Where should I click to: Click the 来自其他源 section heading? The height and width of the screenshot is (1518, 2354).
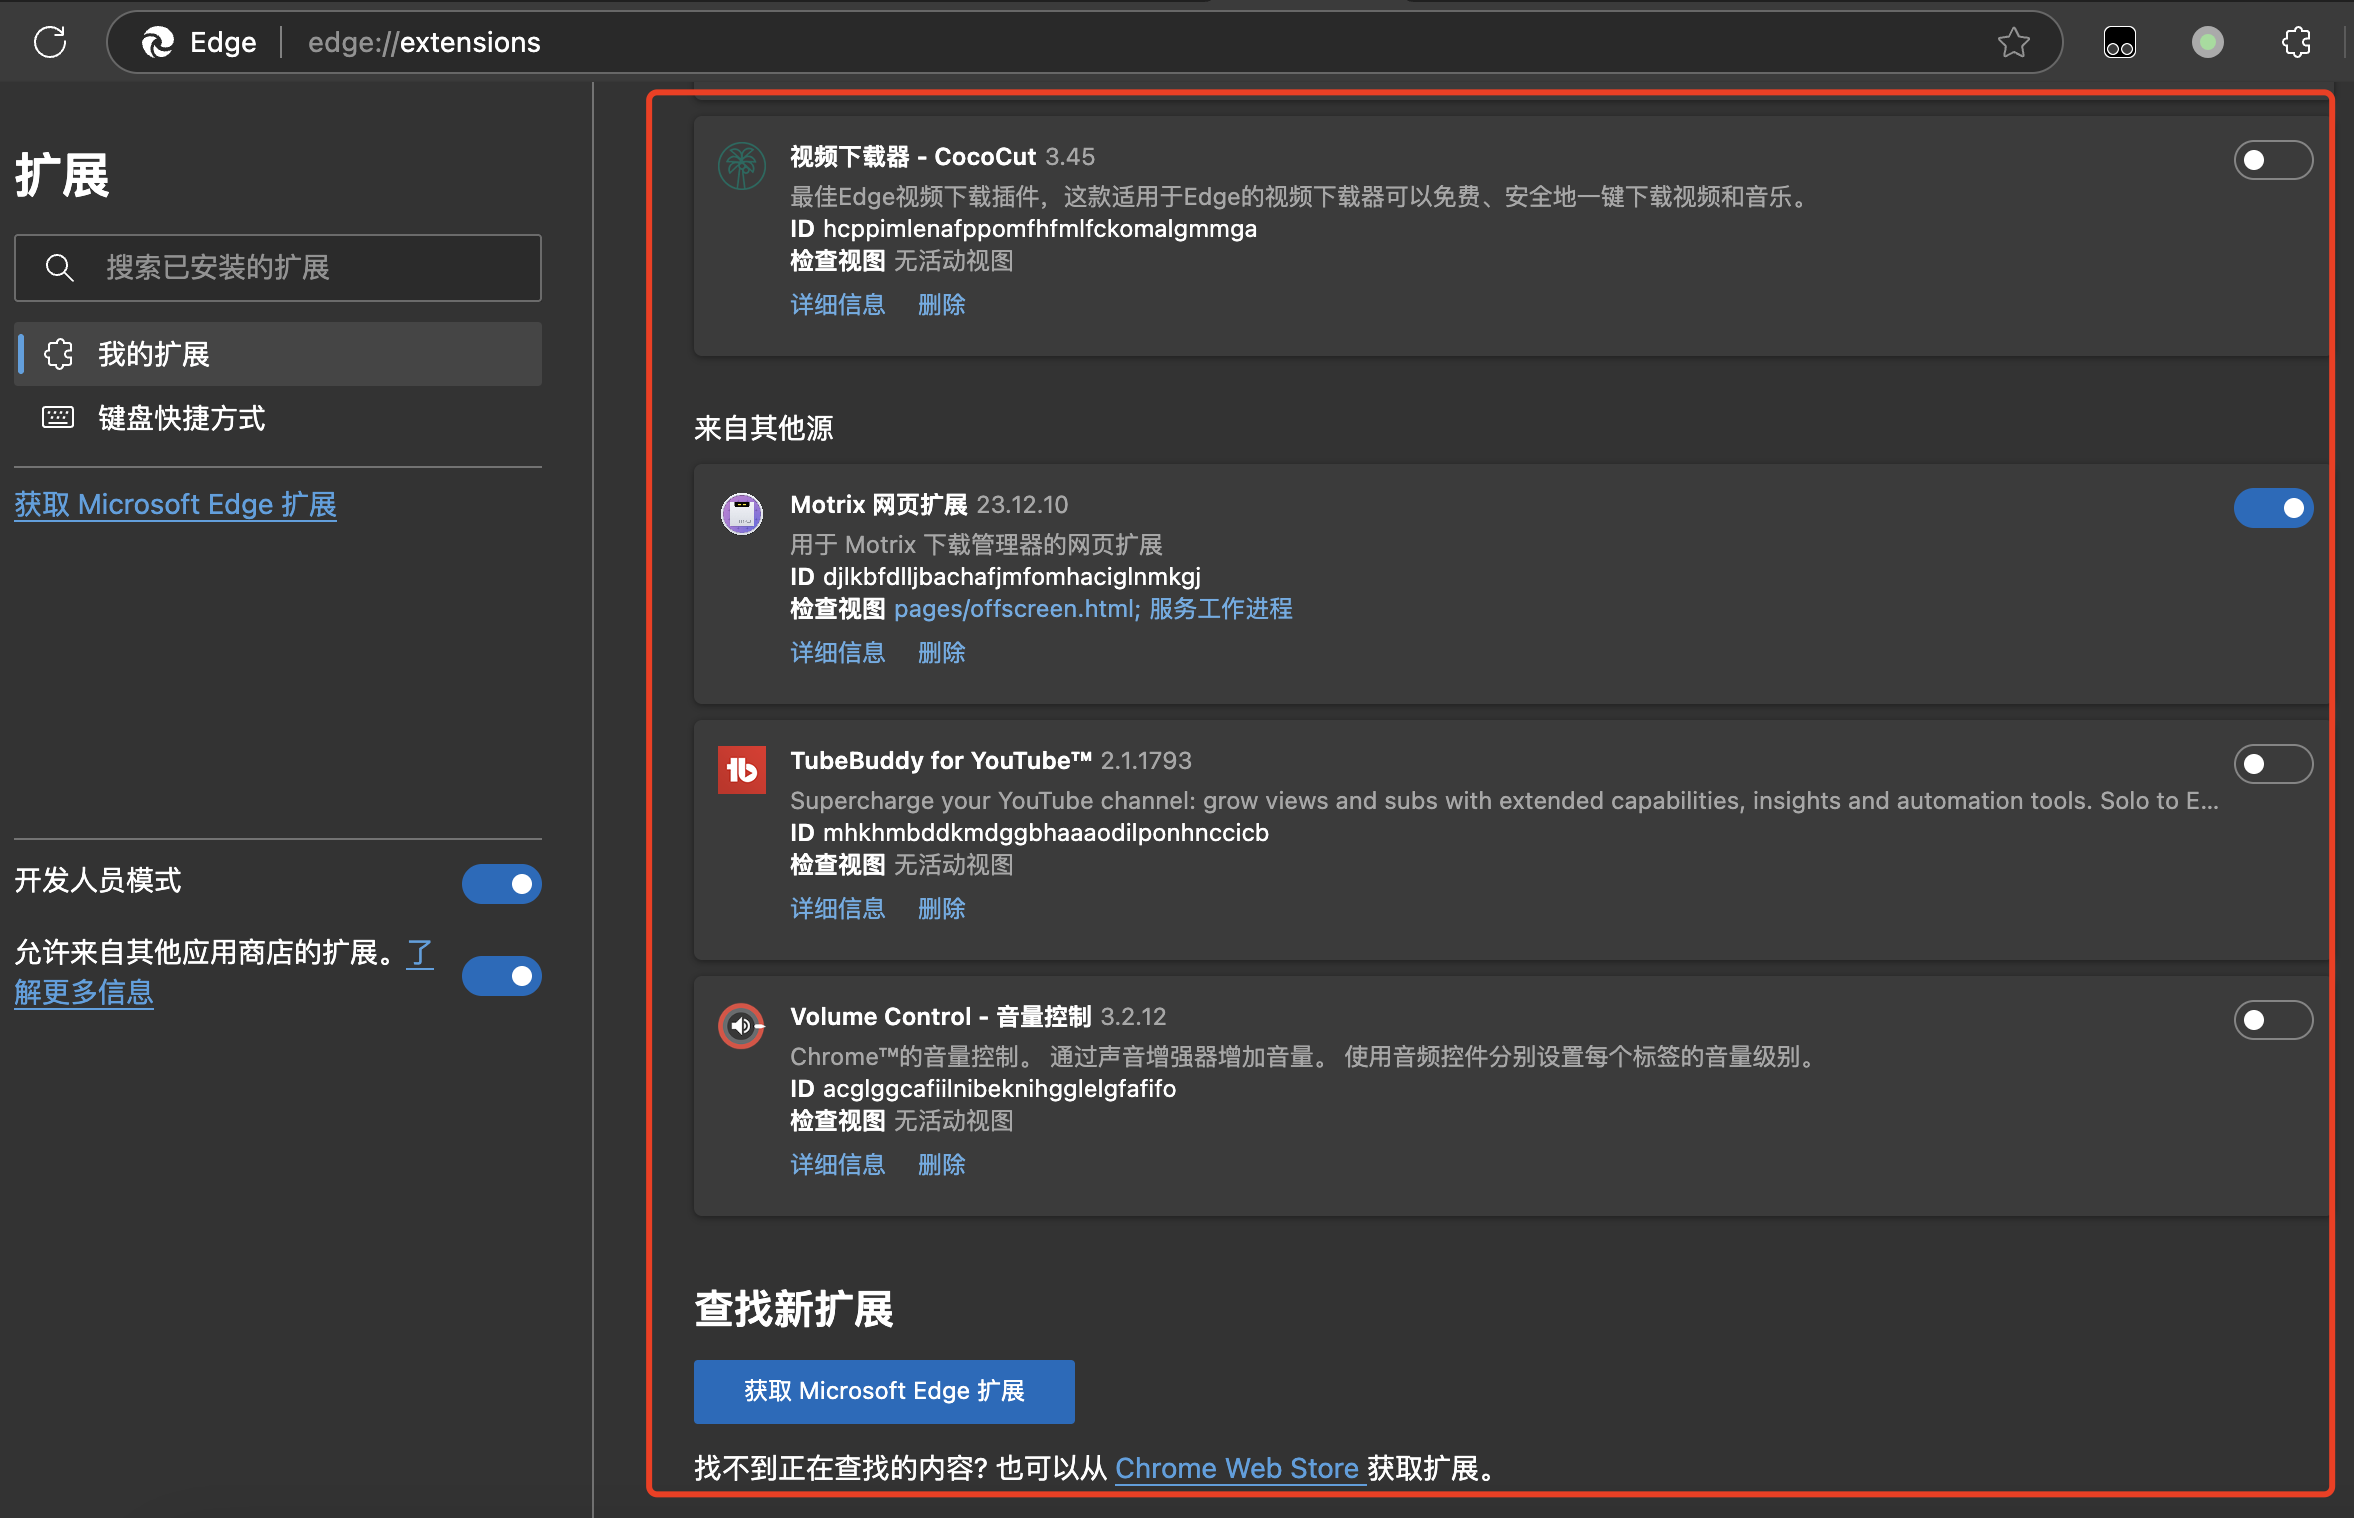point(764,429)
